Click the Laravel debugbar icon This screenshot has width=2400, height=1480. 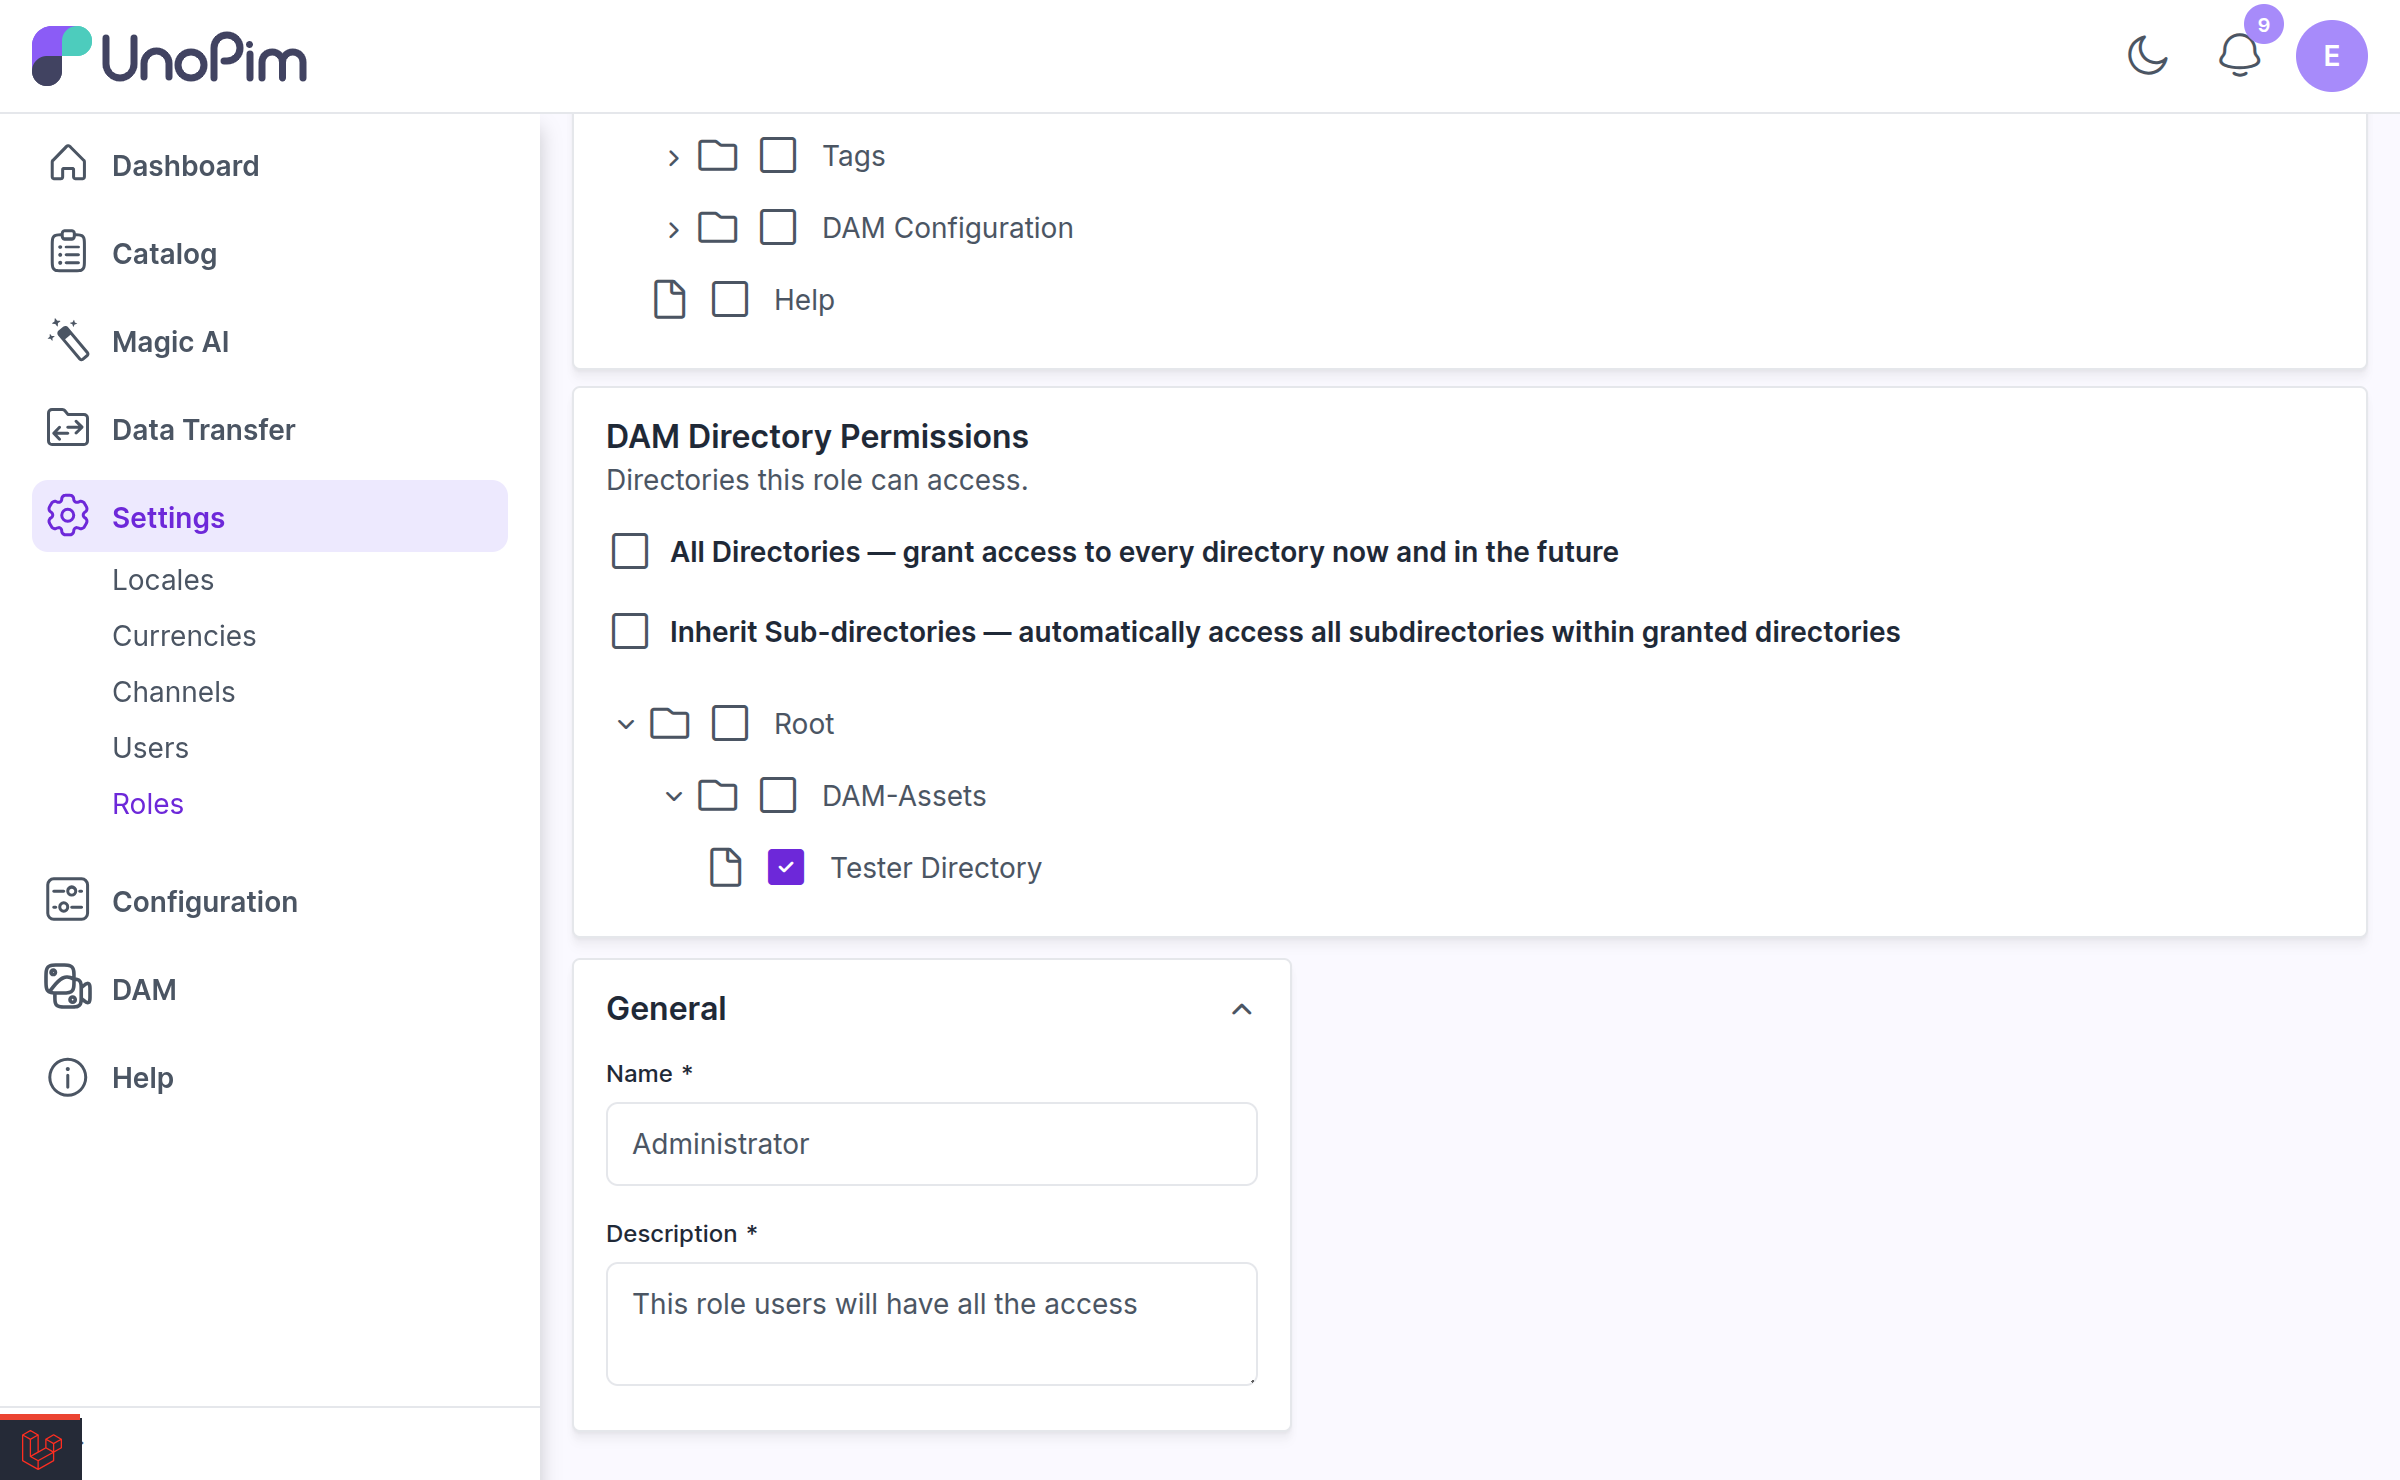click(41, 1448)
